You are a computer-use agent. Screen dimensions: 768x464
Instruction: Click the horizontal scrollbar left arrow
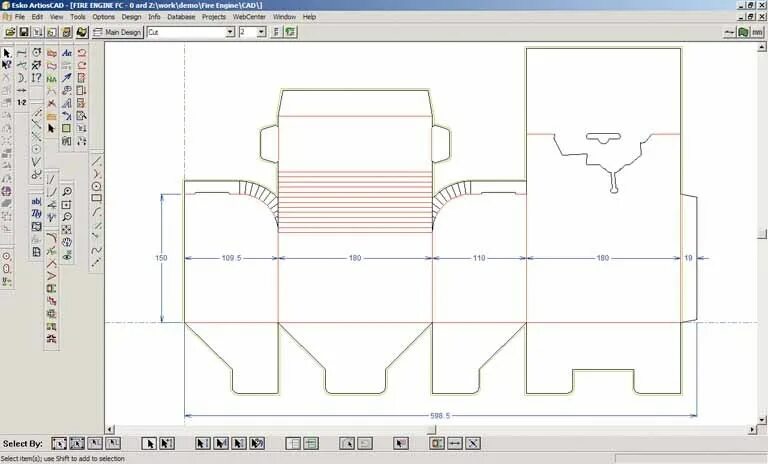pos(110,430)
